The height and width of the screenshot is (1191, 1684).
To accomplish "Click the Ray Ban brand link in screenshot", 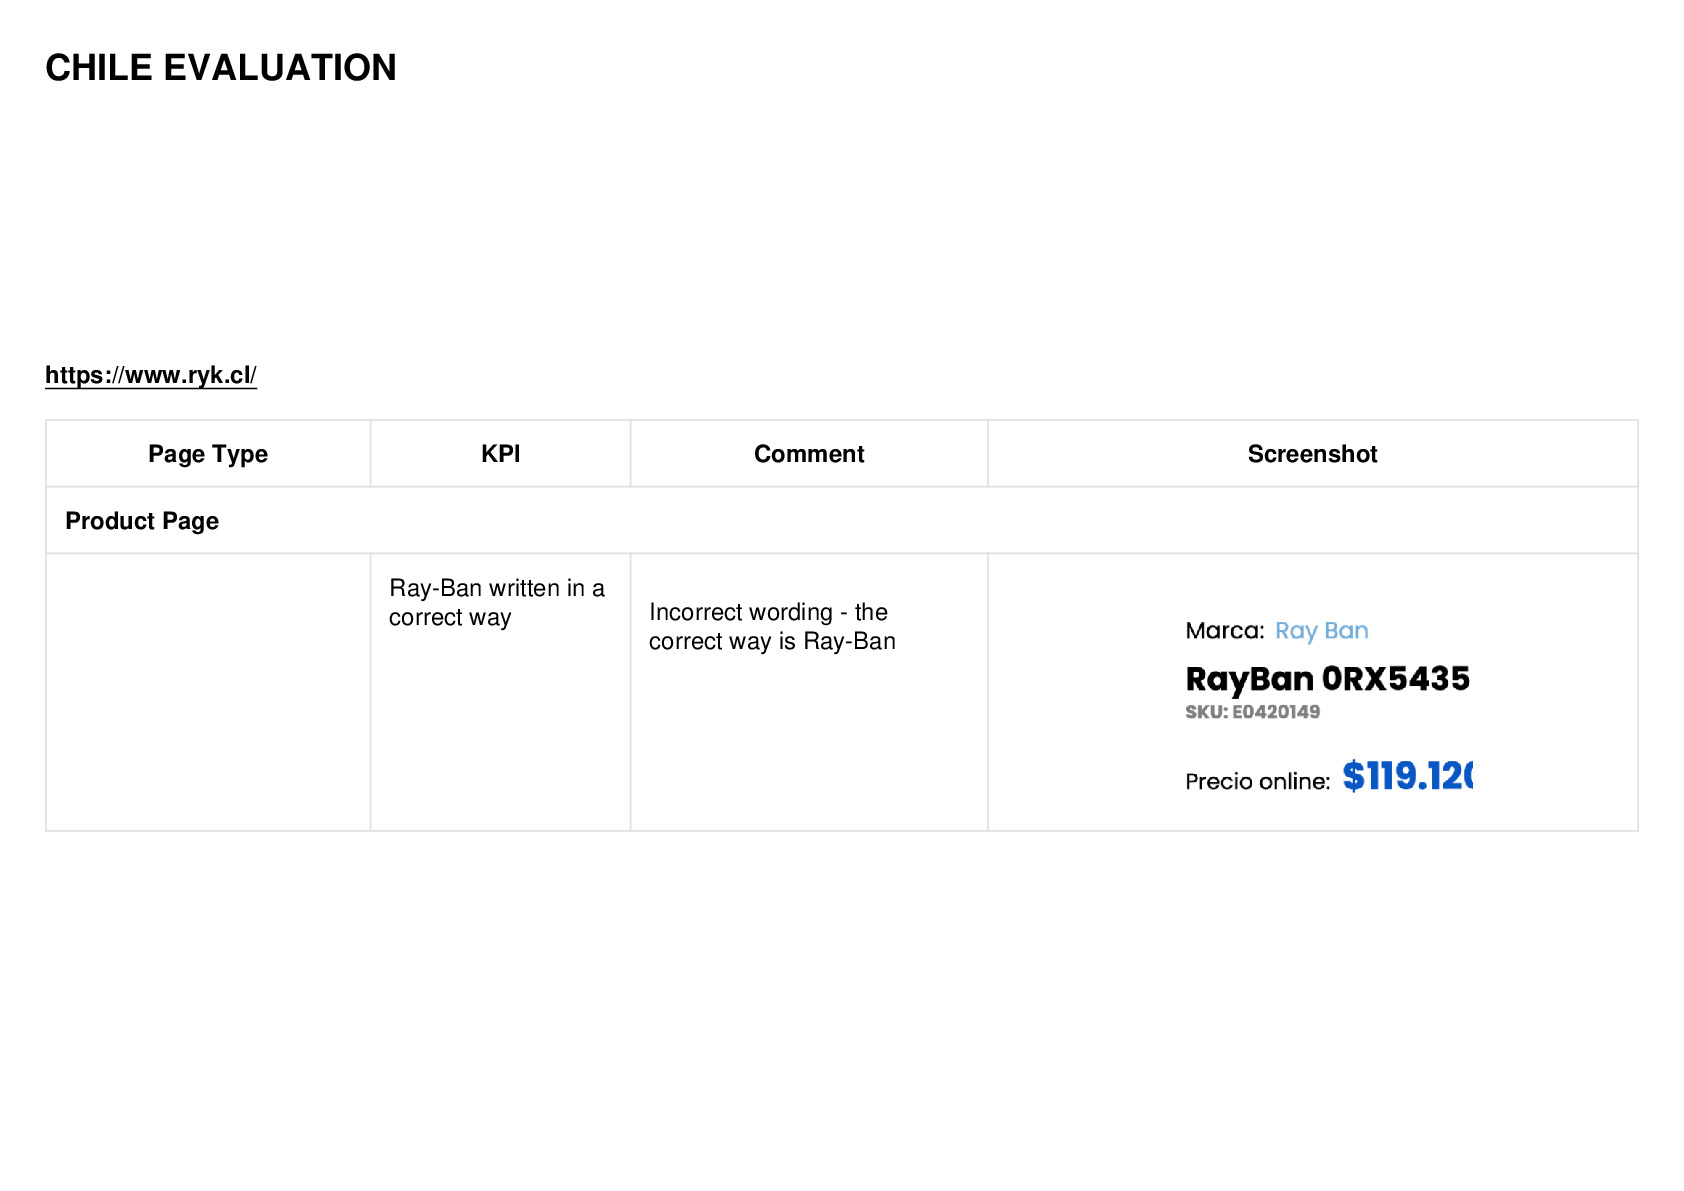I will pyautogui.click(x=1322, y=631).
